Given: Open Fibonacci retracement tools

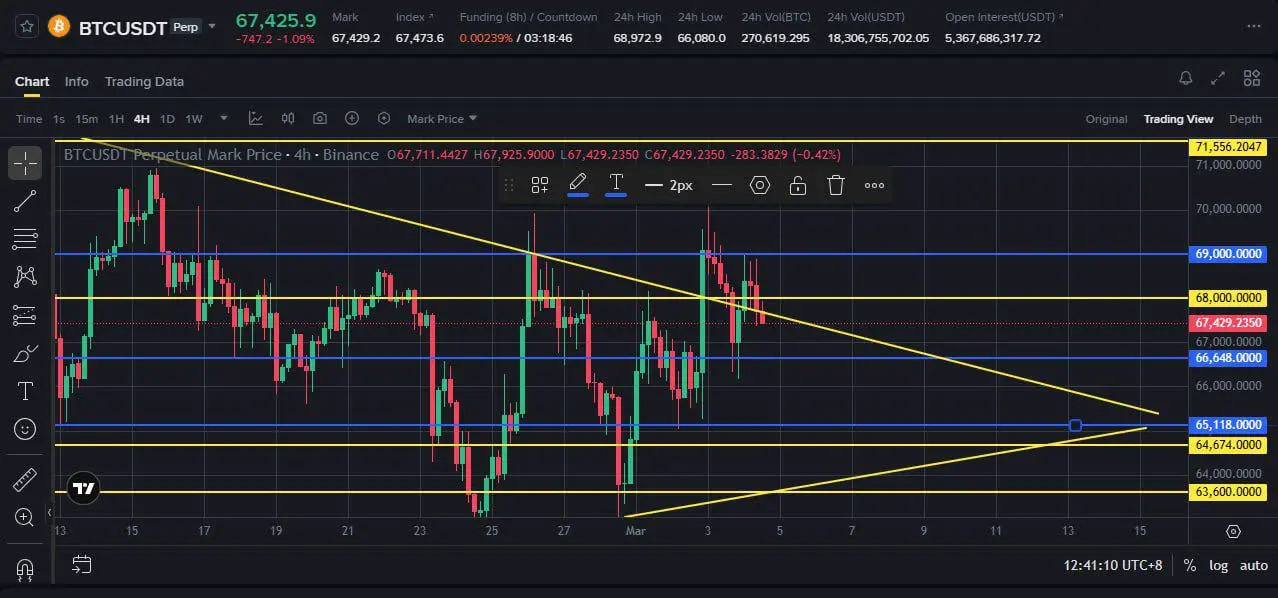Looking at the screenshot, I should 25,239.
